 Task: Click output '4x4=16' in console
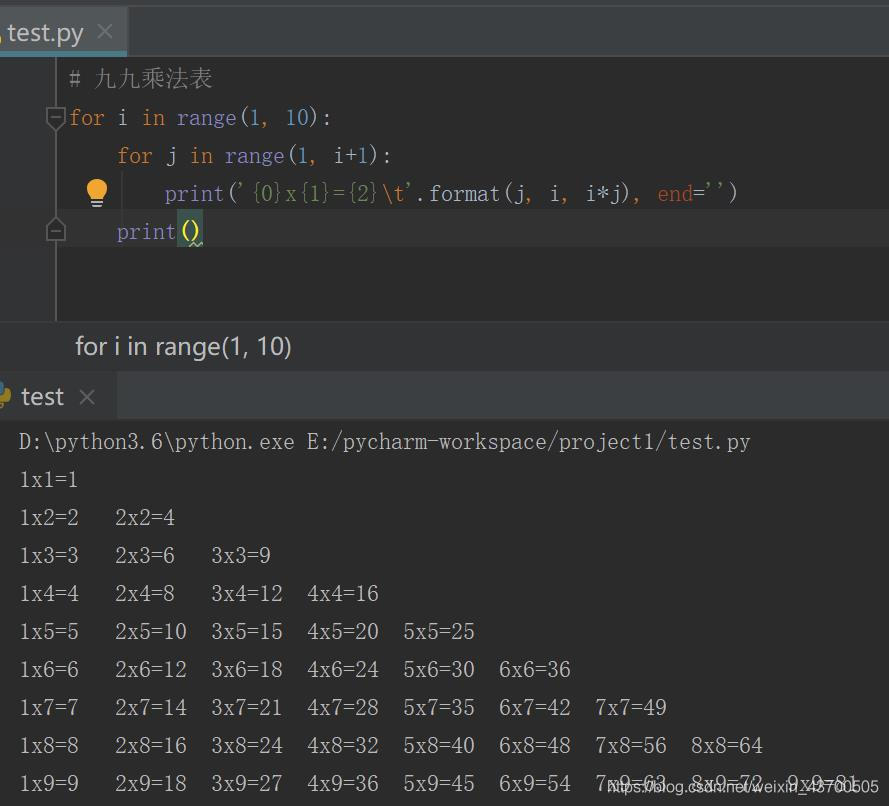click(x=343, y=593)
